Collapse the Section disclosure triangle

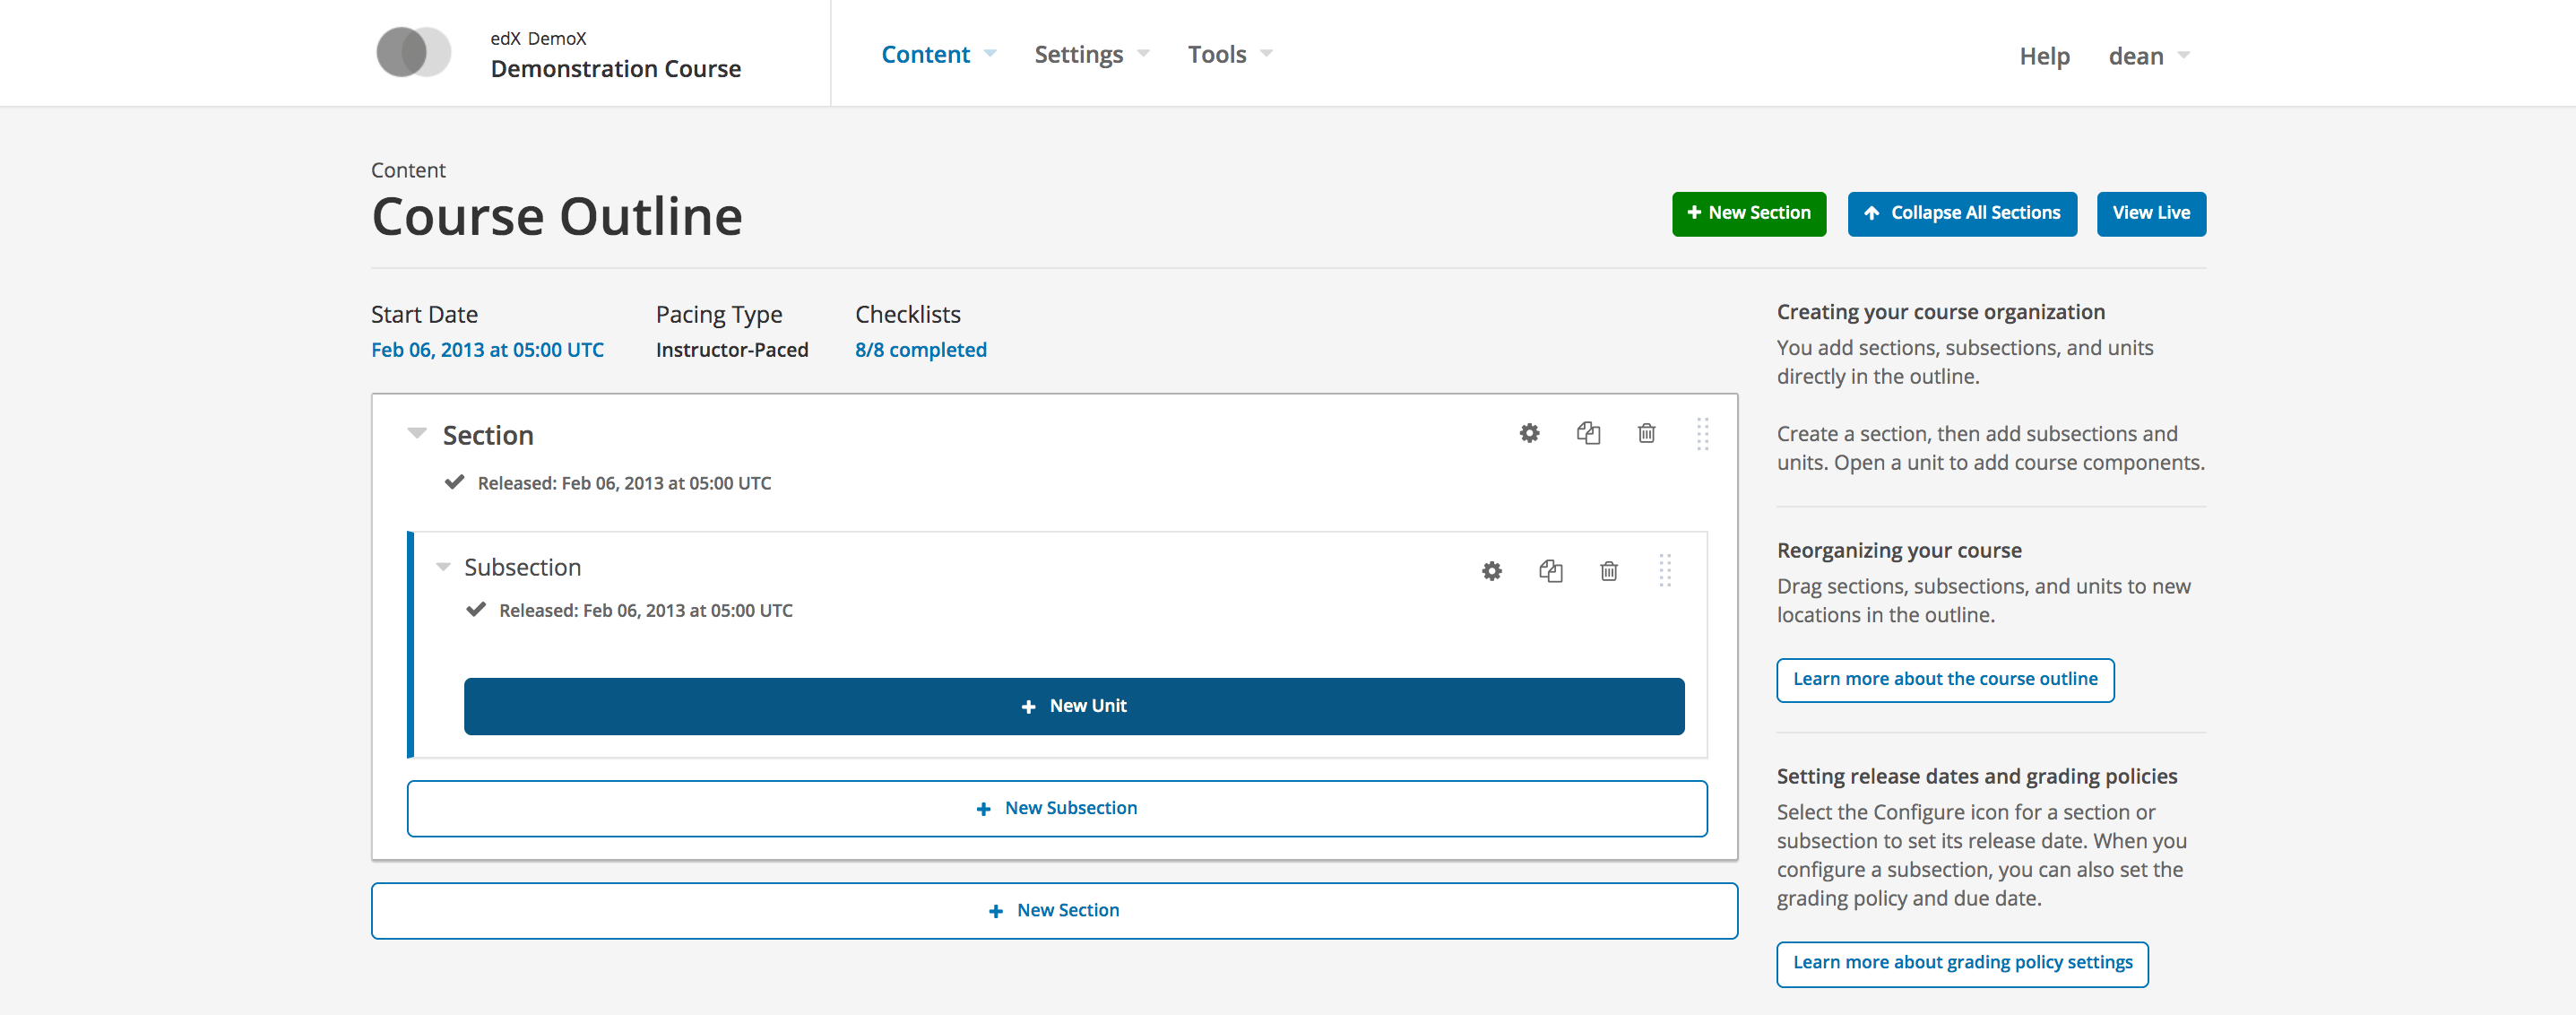click(x=417, y=433)
